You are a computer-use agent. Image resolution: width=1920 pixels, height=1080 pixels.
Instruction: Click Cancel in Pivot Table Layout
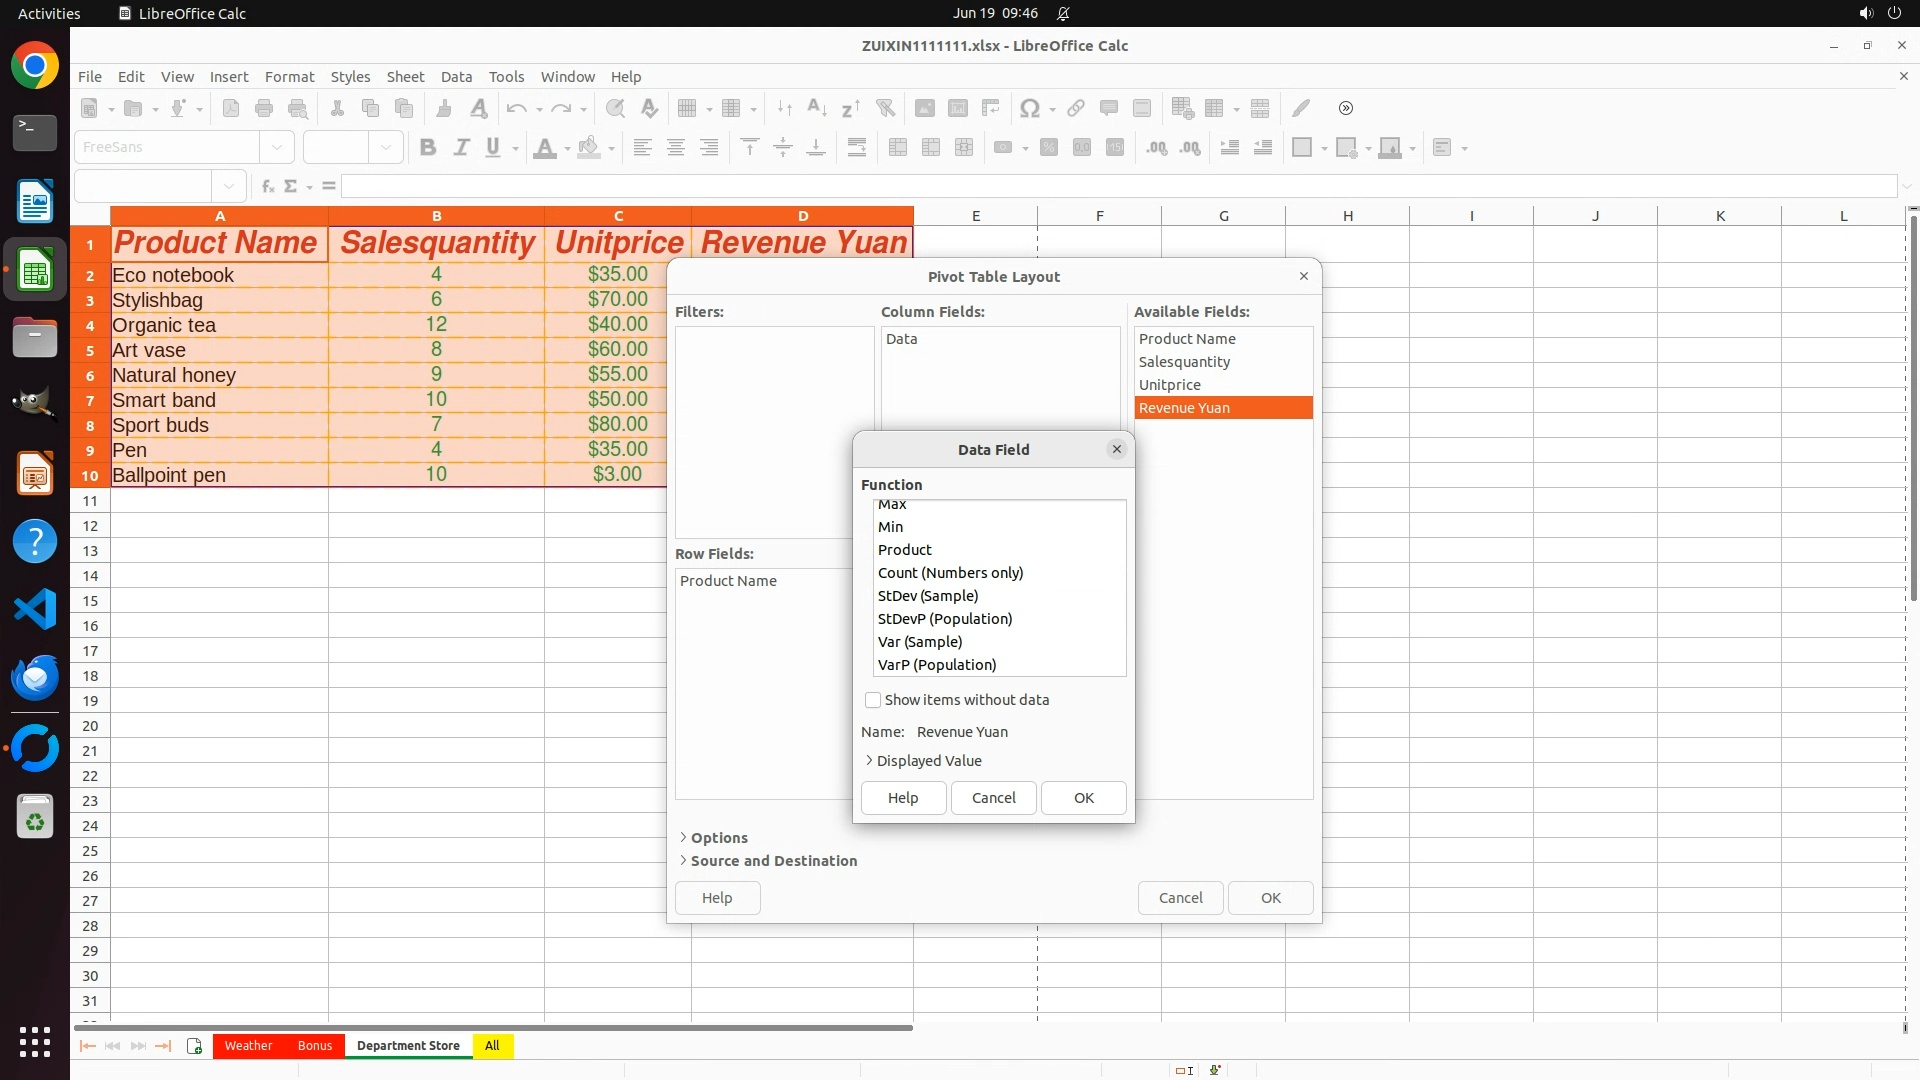(1180, 898)
